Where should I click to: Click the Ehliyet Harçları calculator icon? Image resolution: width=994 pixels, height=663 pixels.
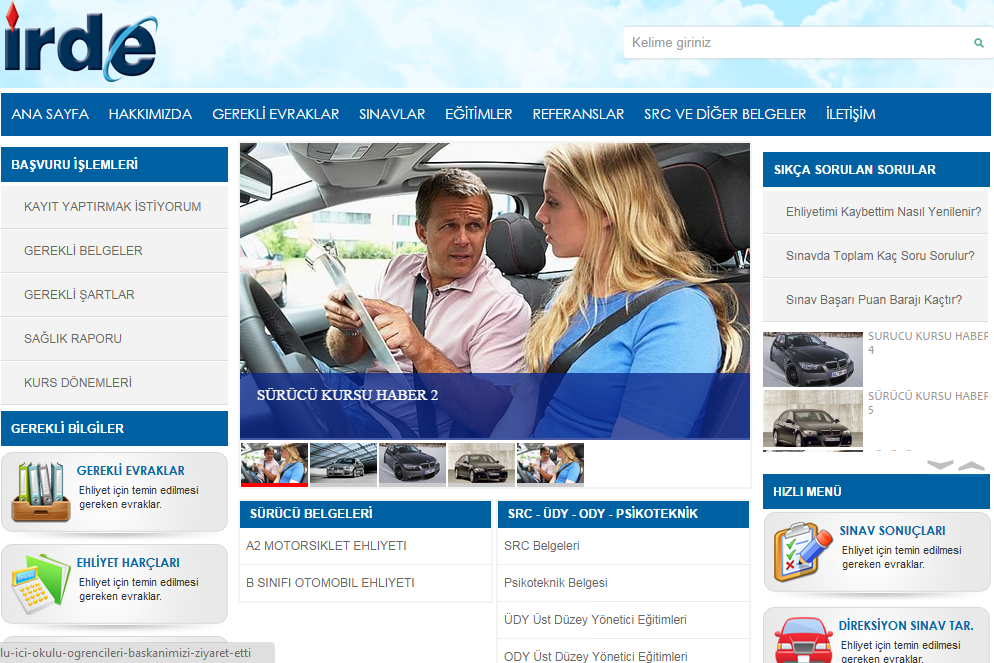[x=40, y=582]
